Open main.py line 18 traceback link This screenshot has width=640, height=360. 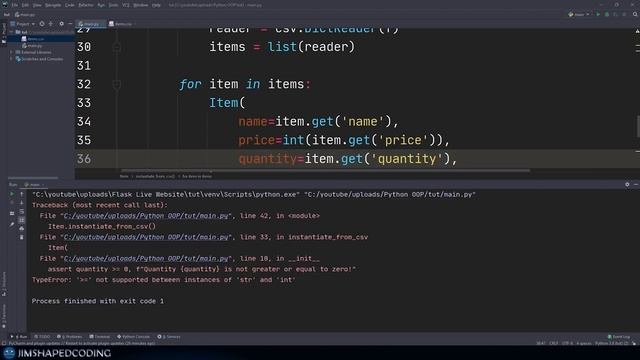[146, 259]
